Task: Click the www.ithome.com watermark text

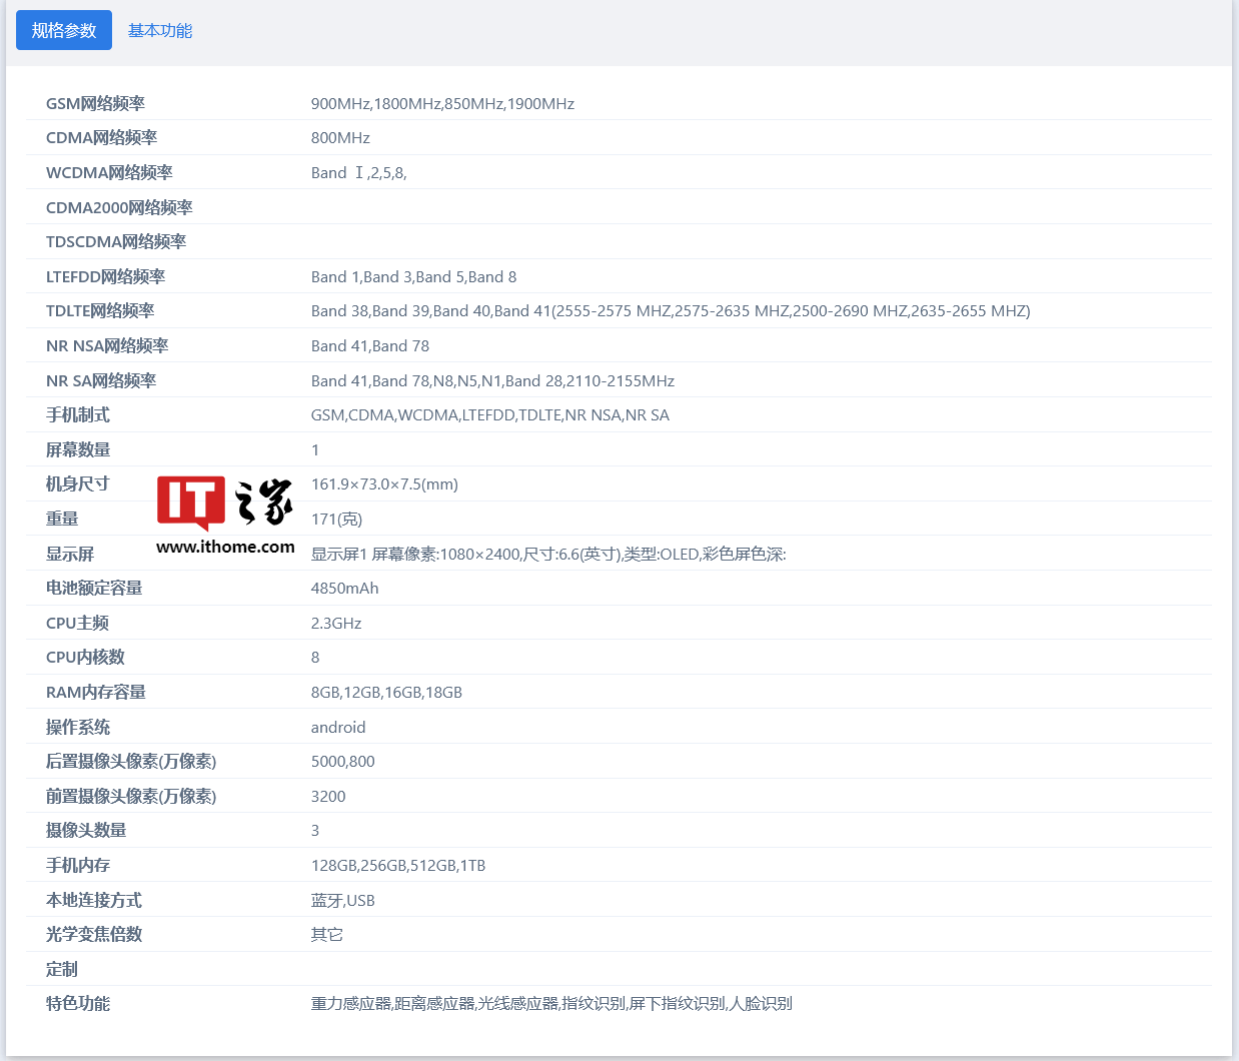Action: pos(225,547)
